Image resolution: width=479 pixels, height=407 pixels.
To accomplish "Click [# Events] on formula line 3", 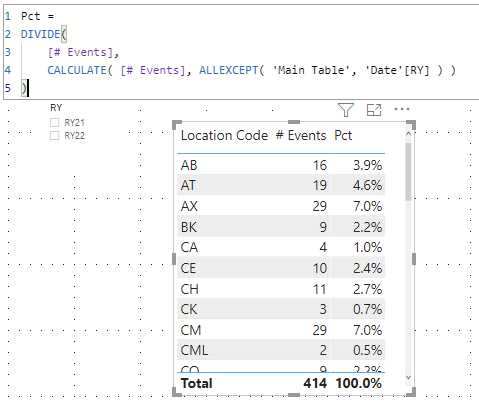I will click(x=80, y=52).
